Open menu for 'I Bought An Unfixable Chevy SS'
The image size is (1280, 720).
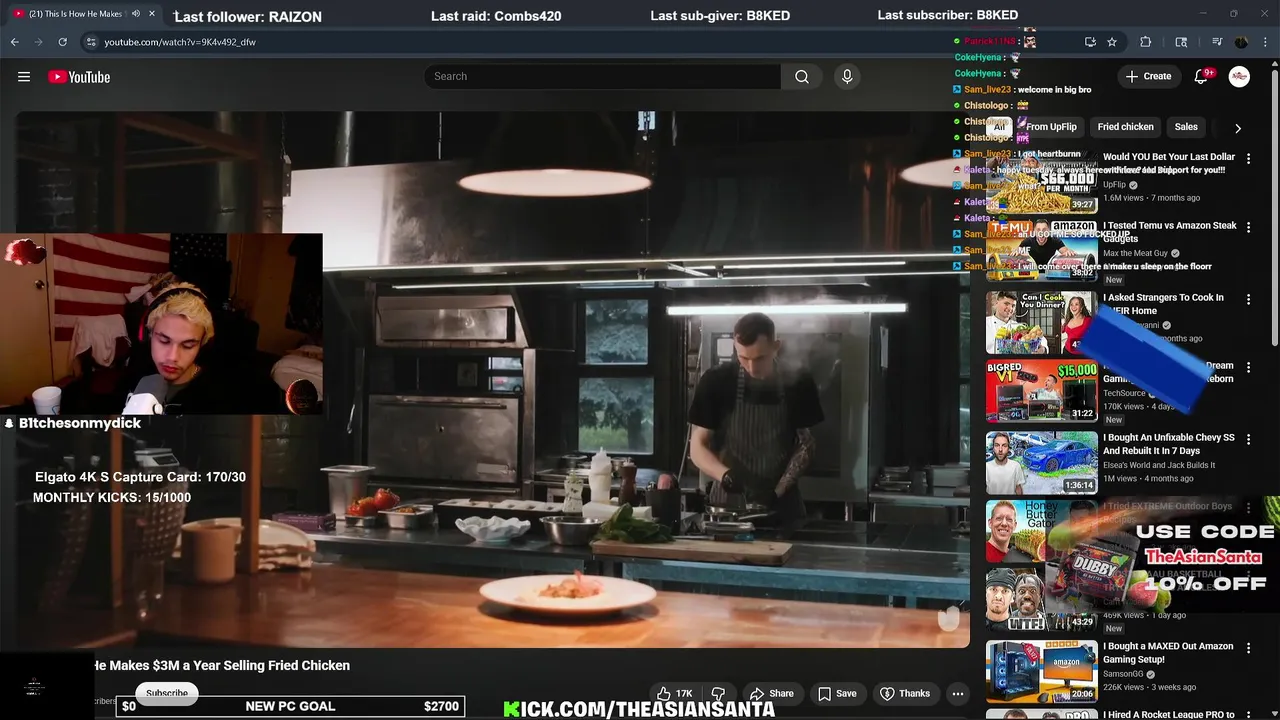coord(1248,439)
